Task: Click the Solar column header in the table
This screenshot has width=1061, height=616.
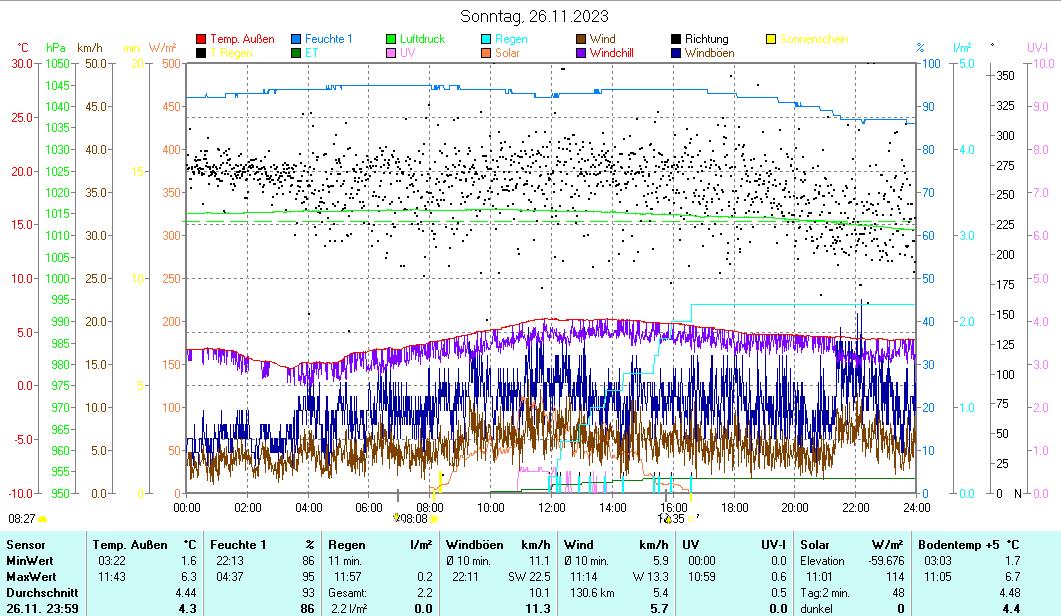Action: pyautogui.click(x=815, y=545)
